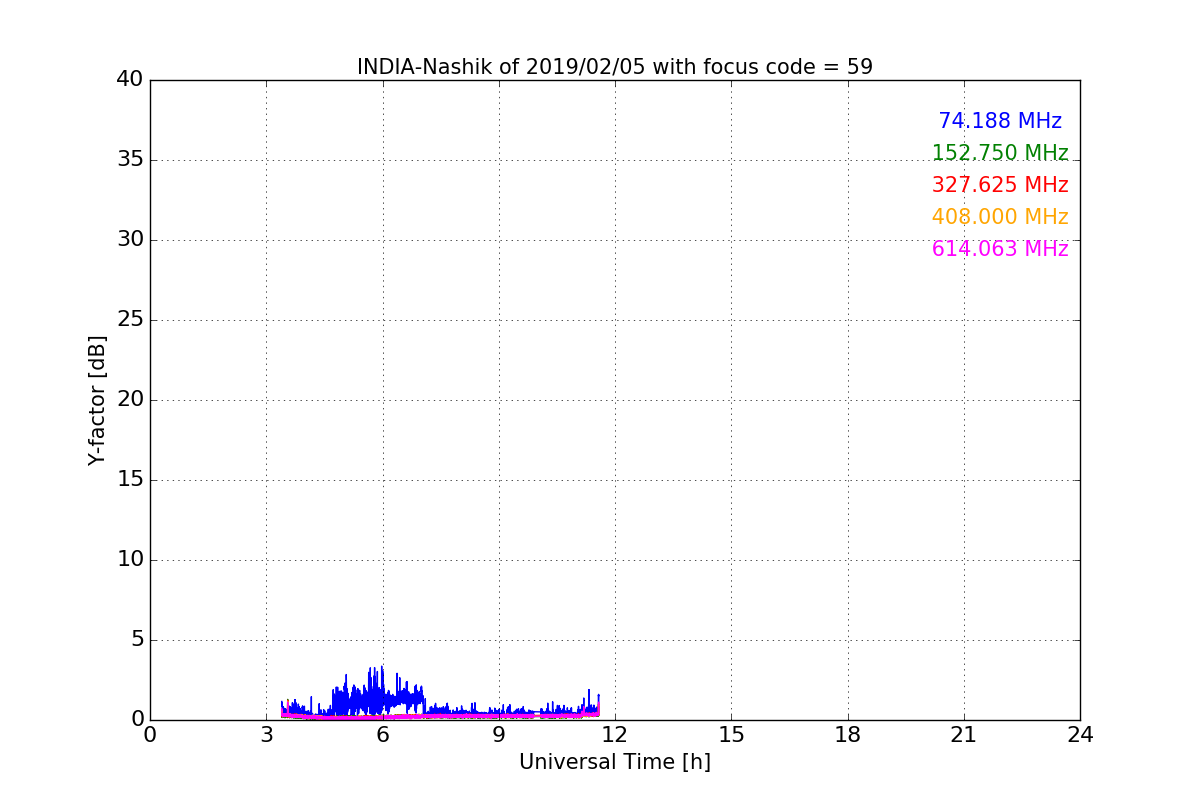The image size is (1200, 800).
Task: Click the blue 74.188 MHz data peaks
Action: click(380, 692)
